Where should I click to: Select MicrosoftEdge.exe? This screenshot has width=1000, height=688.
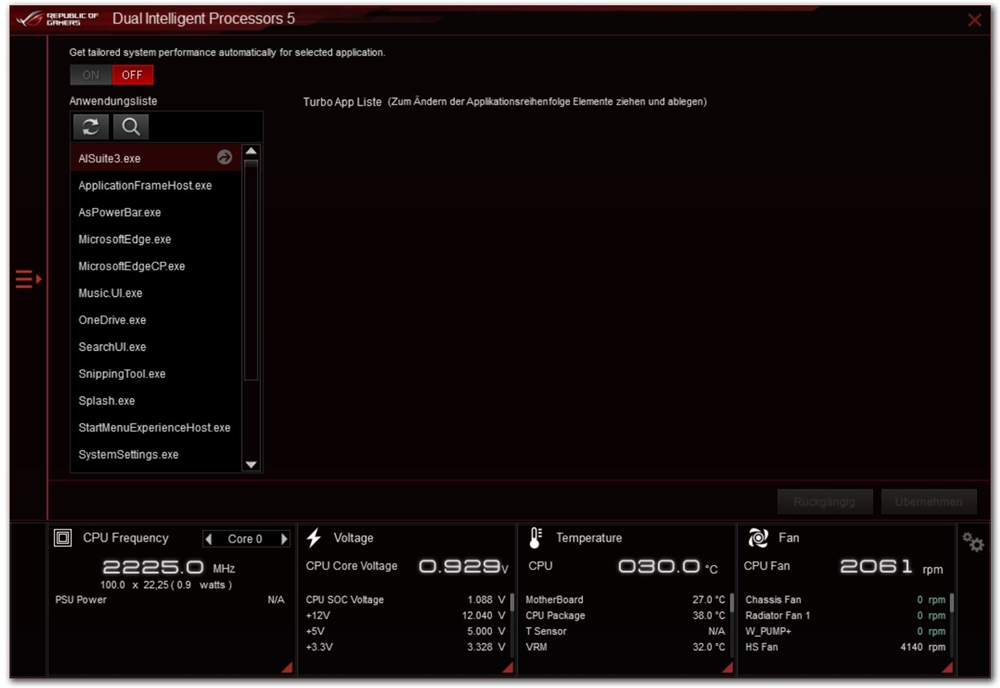[x=156, y=239]
